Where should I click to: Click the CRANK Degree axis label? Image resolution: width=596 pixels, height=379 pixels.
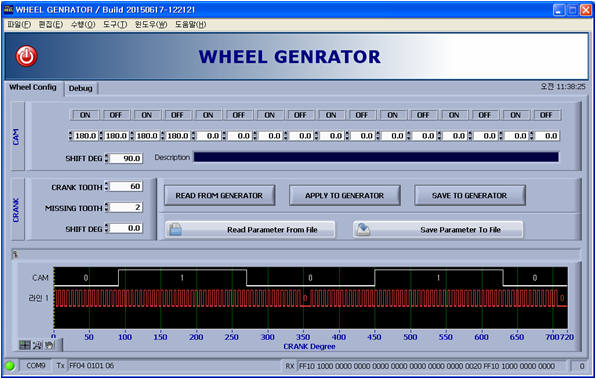pyautogui.click(x=309, y=346)
